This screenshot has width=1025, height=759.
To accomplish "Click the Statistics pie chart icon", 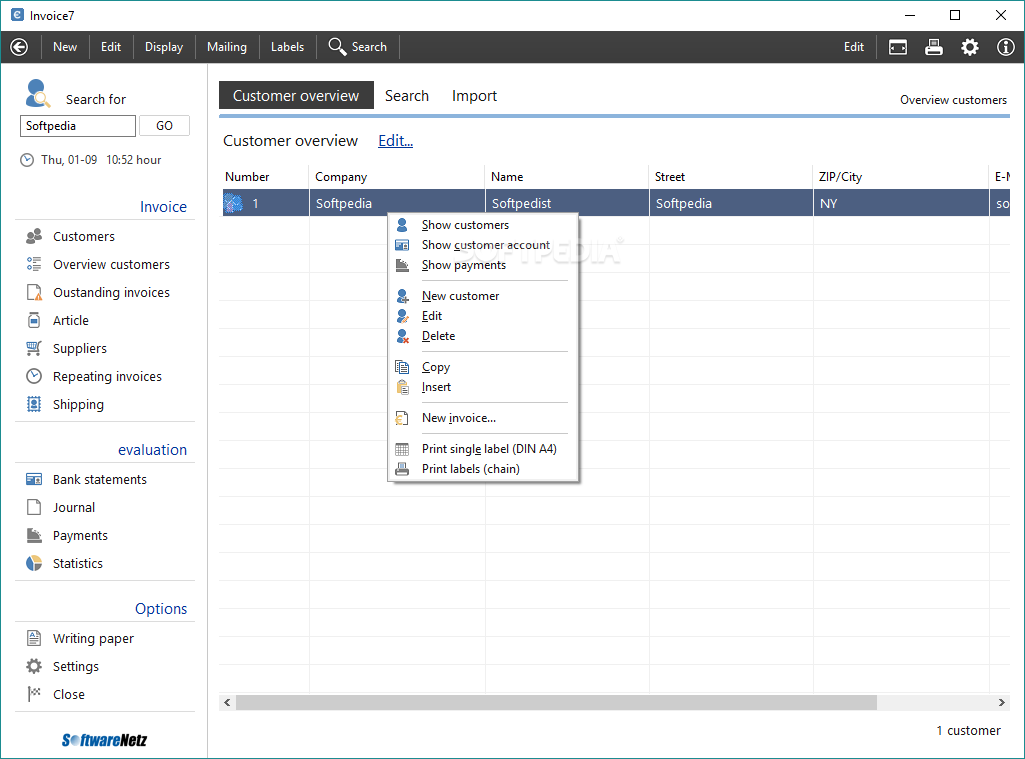I will click(x=34, y=564).
